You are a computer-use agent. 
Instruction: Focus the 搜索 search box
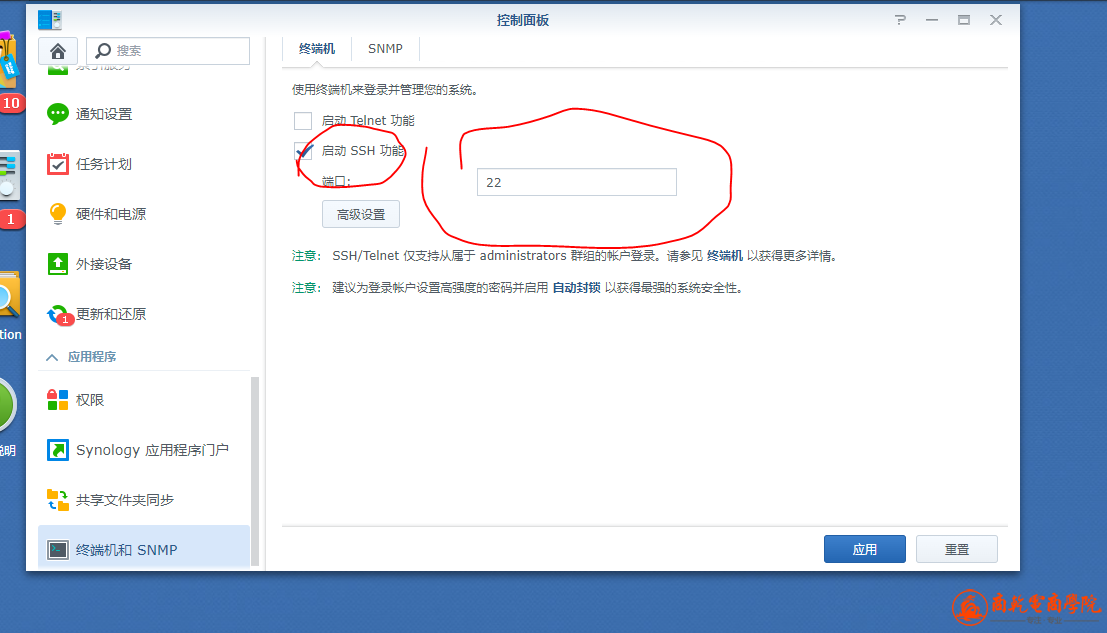pyautogui.click(x=168, y=51)
